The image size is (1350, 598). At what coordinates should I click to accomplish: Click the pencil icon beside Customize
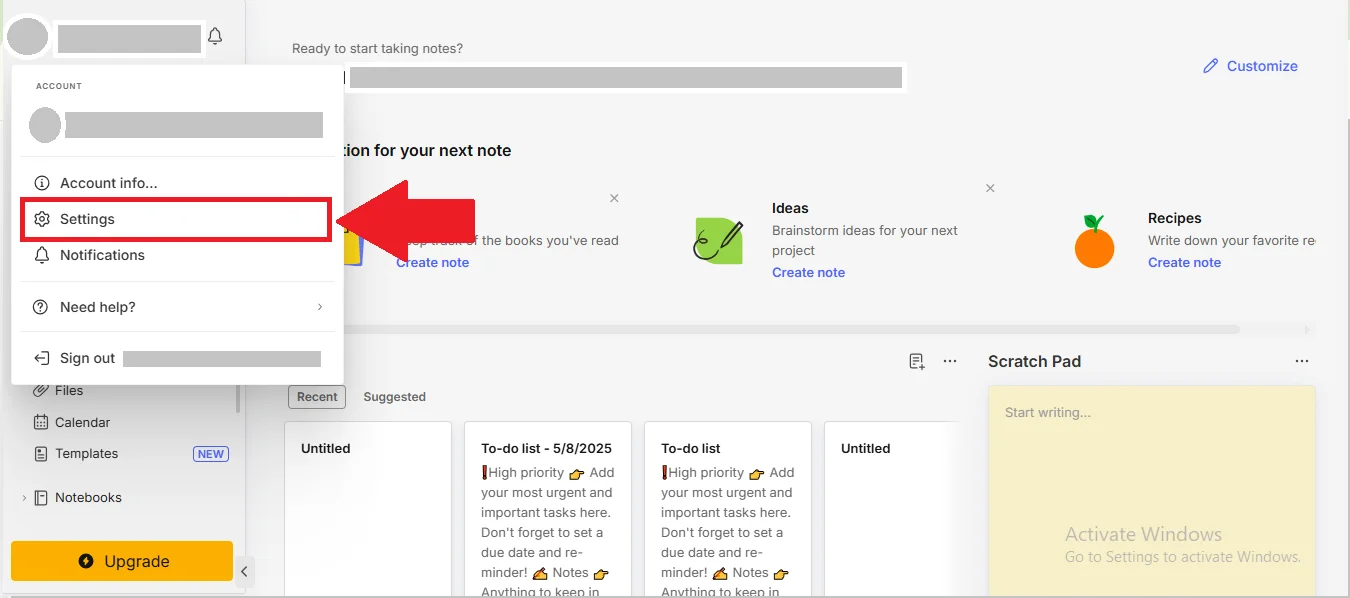pos(1211,66)
